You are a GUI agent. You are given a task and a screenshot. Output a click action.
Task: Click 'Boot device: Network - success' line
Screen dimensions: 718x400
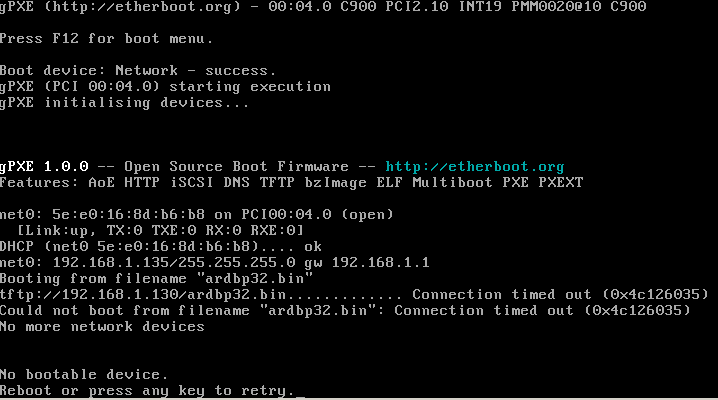click(x=137, y=71)
